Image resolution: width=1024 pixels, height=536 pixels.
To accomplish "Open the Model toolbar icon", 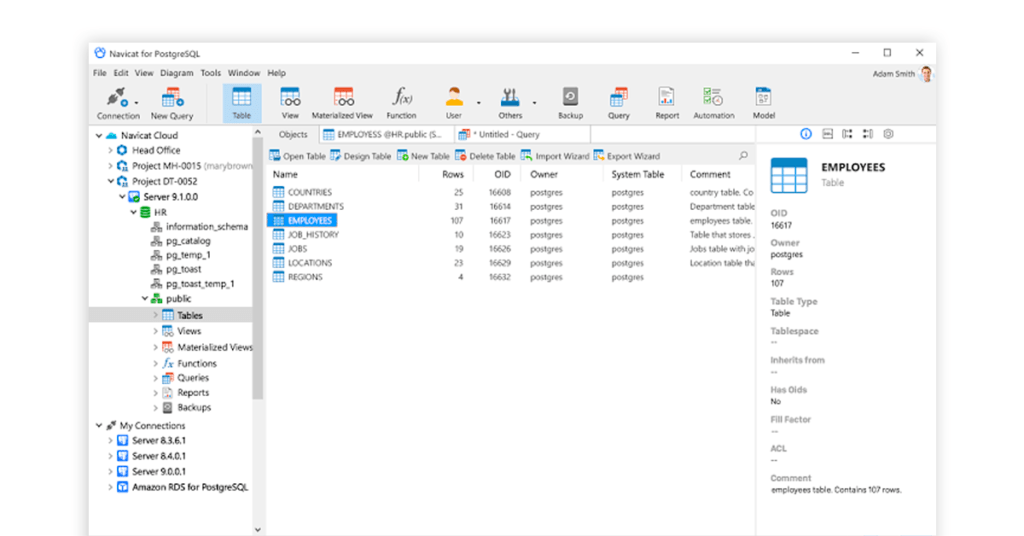I will [763, 103].
